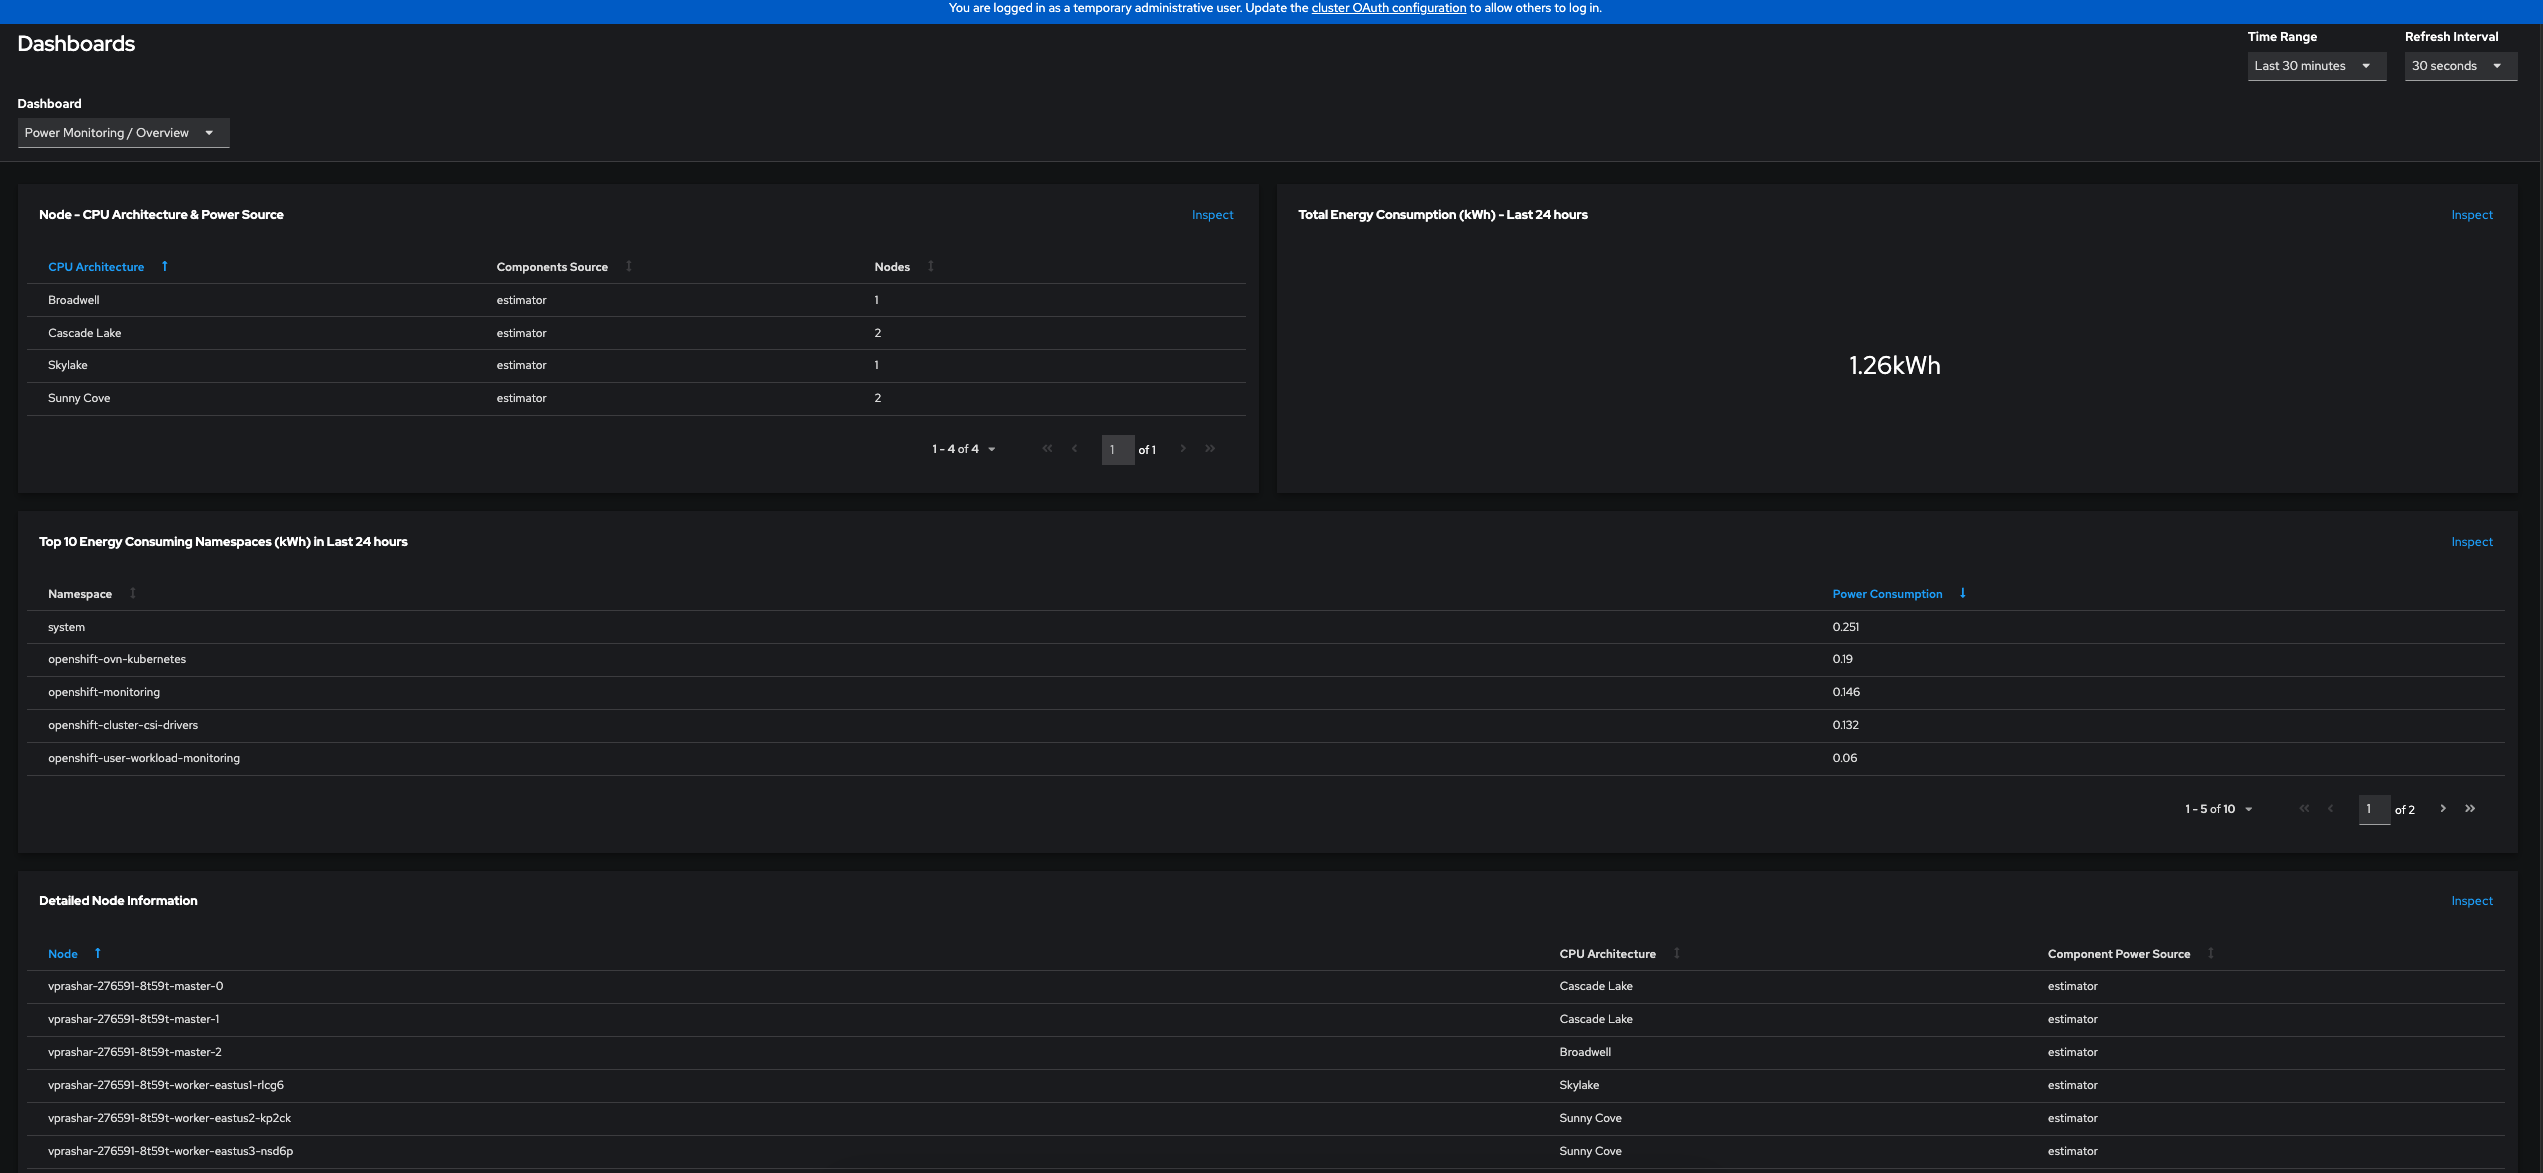Open cluster OAuth configuration link
The width and height of the screenshot is (2543, 1173).
pyautogui.click(x=1388, y=8)
